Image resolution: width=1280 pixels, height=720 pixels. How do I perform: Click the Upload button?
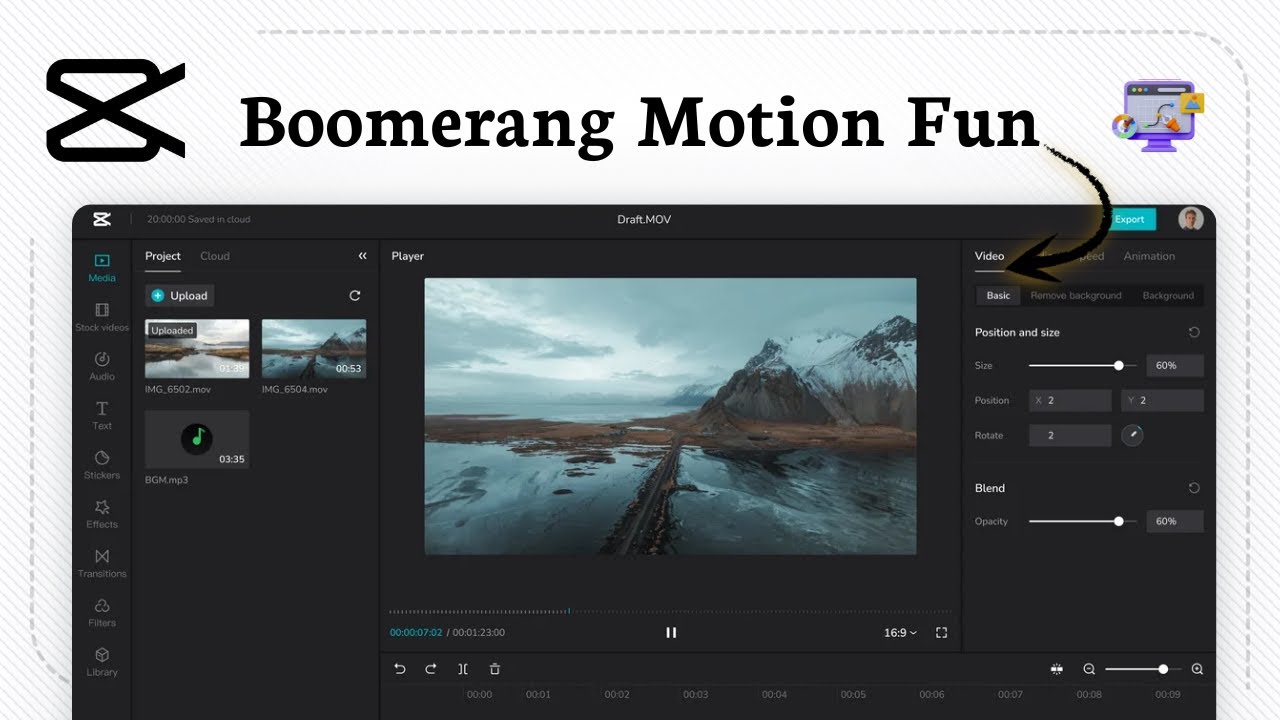(x=180, y=295)
